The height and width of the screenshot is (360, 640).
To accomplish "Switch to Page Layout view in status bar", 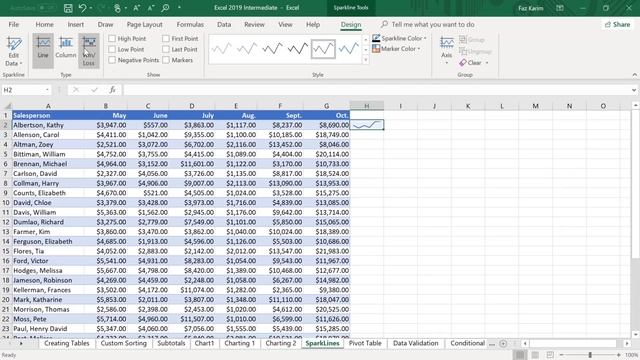I will click(535, 355).
